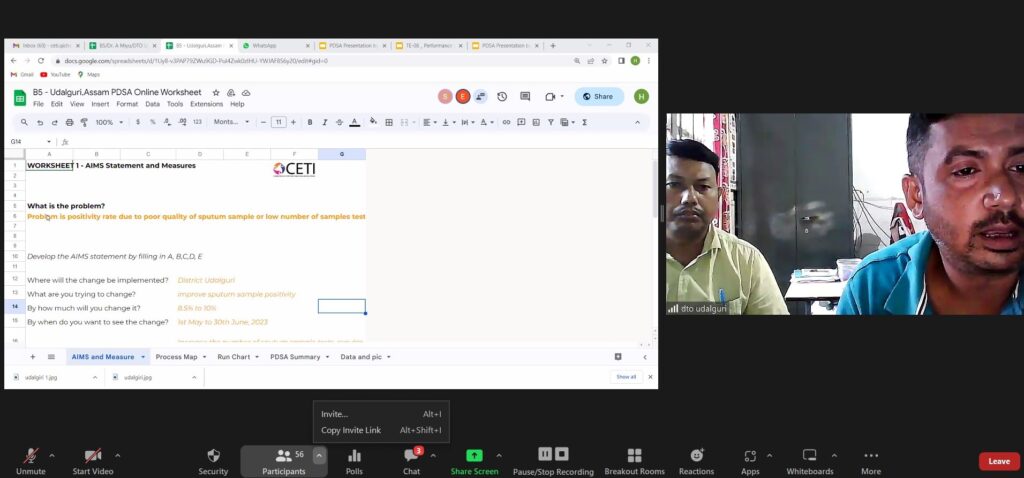Click the print icon in Sheets toolbar
The width and height of the screenshot is (1024, 478).
point(69,122)
